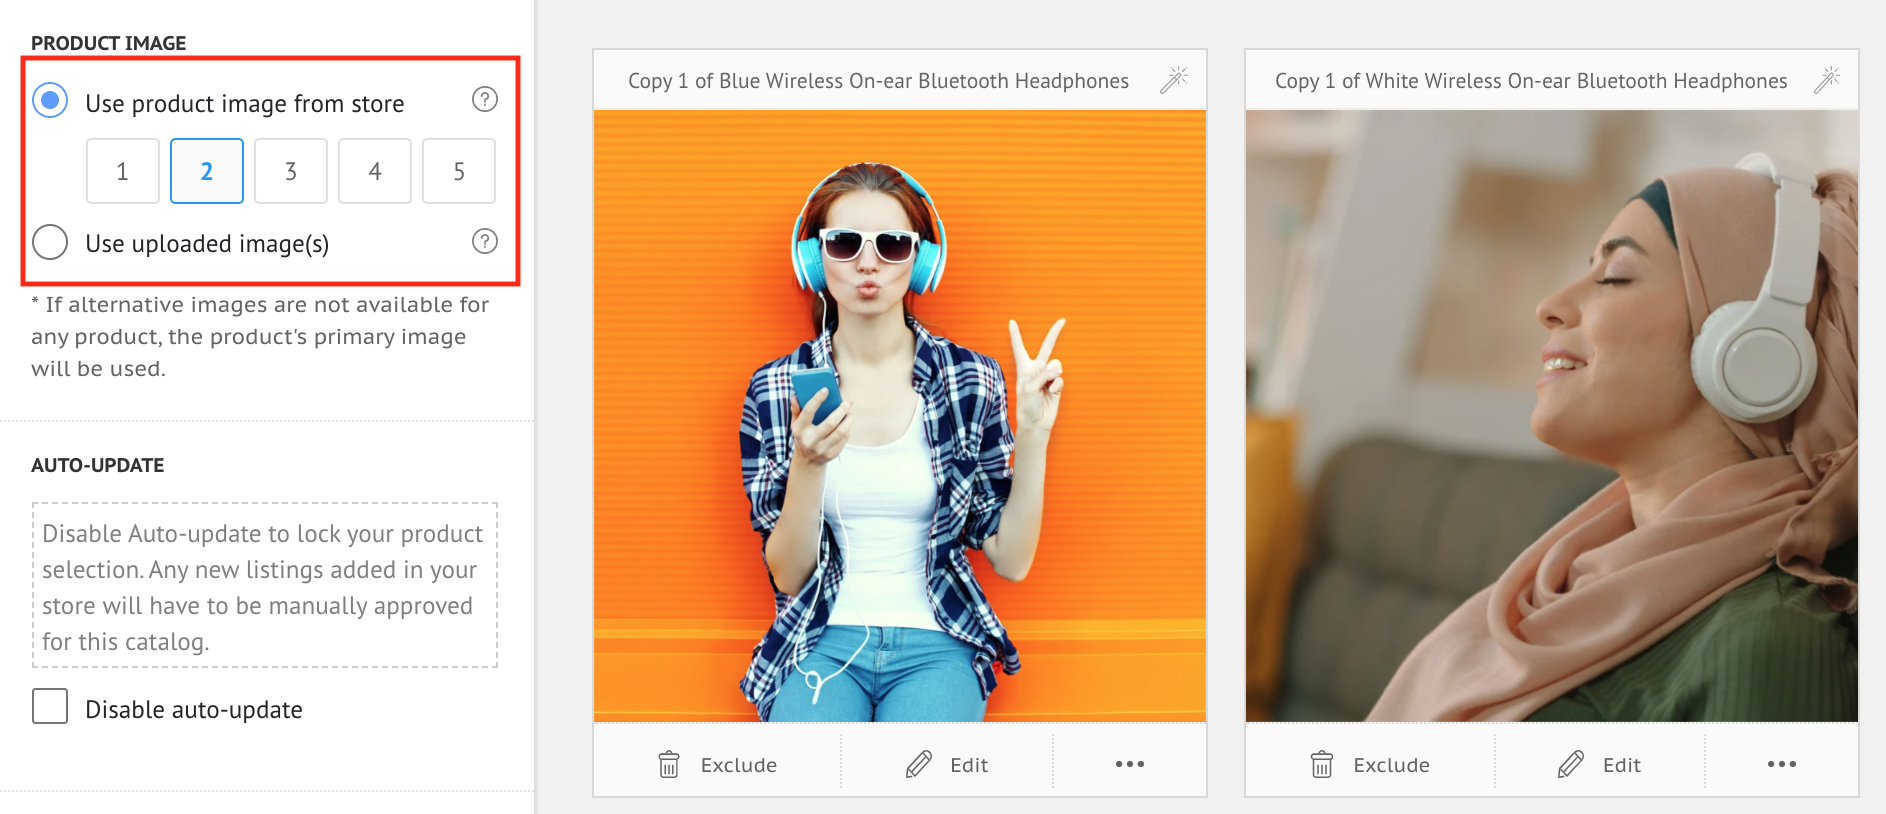Click magic wand icon on Blue Headphones card

pyautogui.click(x=1173, y=80)
